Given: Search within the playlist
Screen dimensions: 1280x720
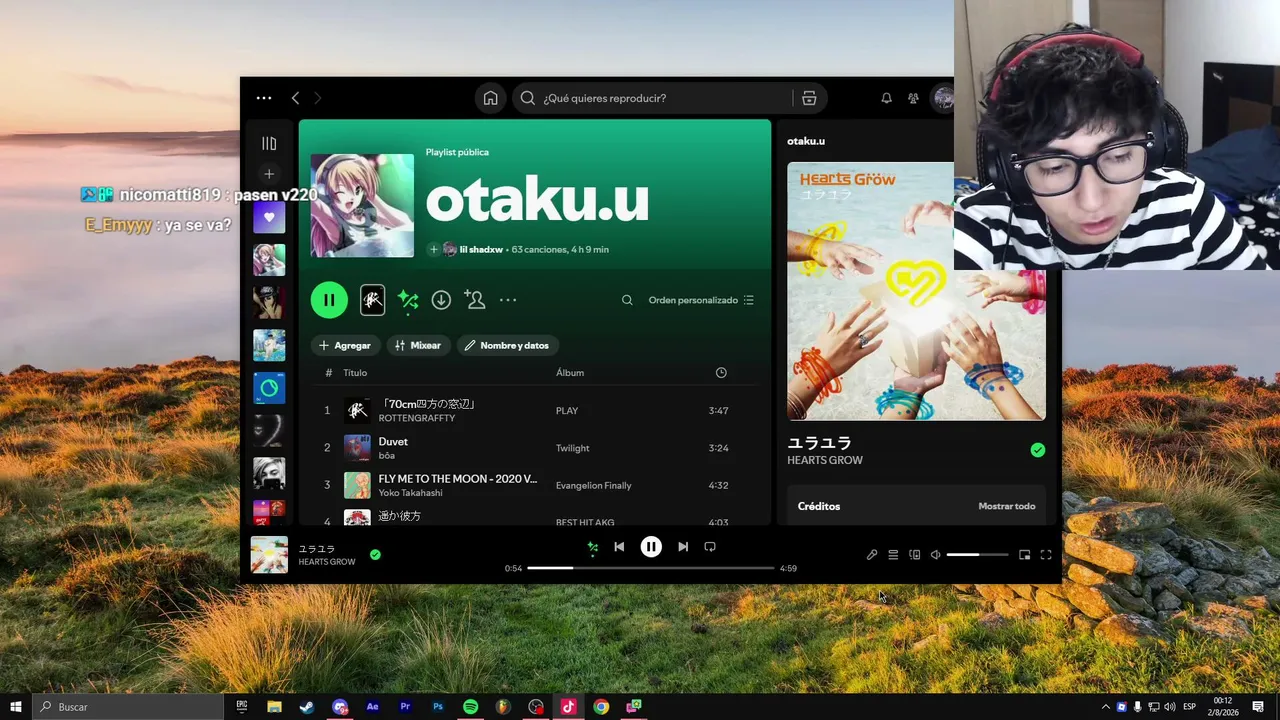Looking at the screenshot, I should tap(627, 300).
